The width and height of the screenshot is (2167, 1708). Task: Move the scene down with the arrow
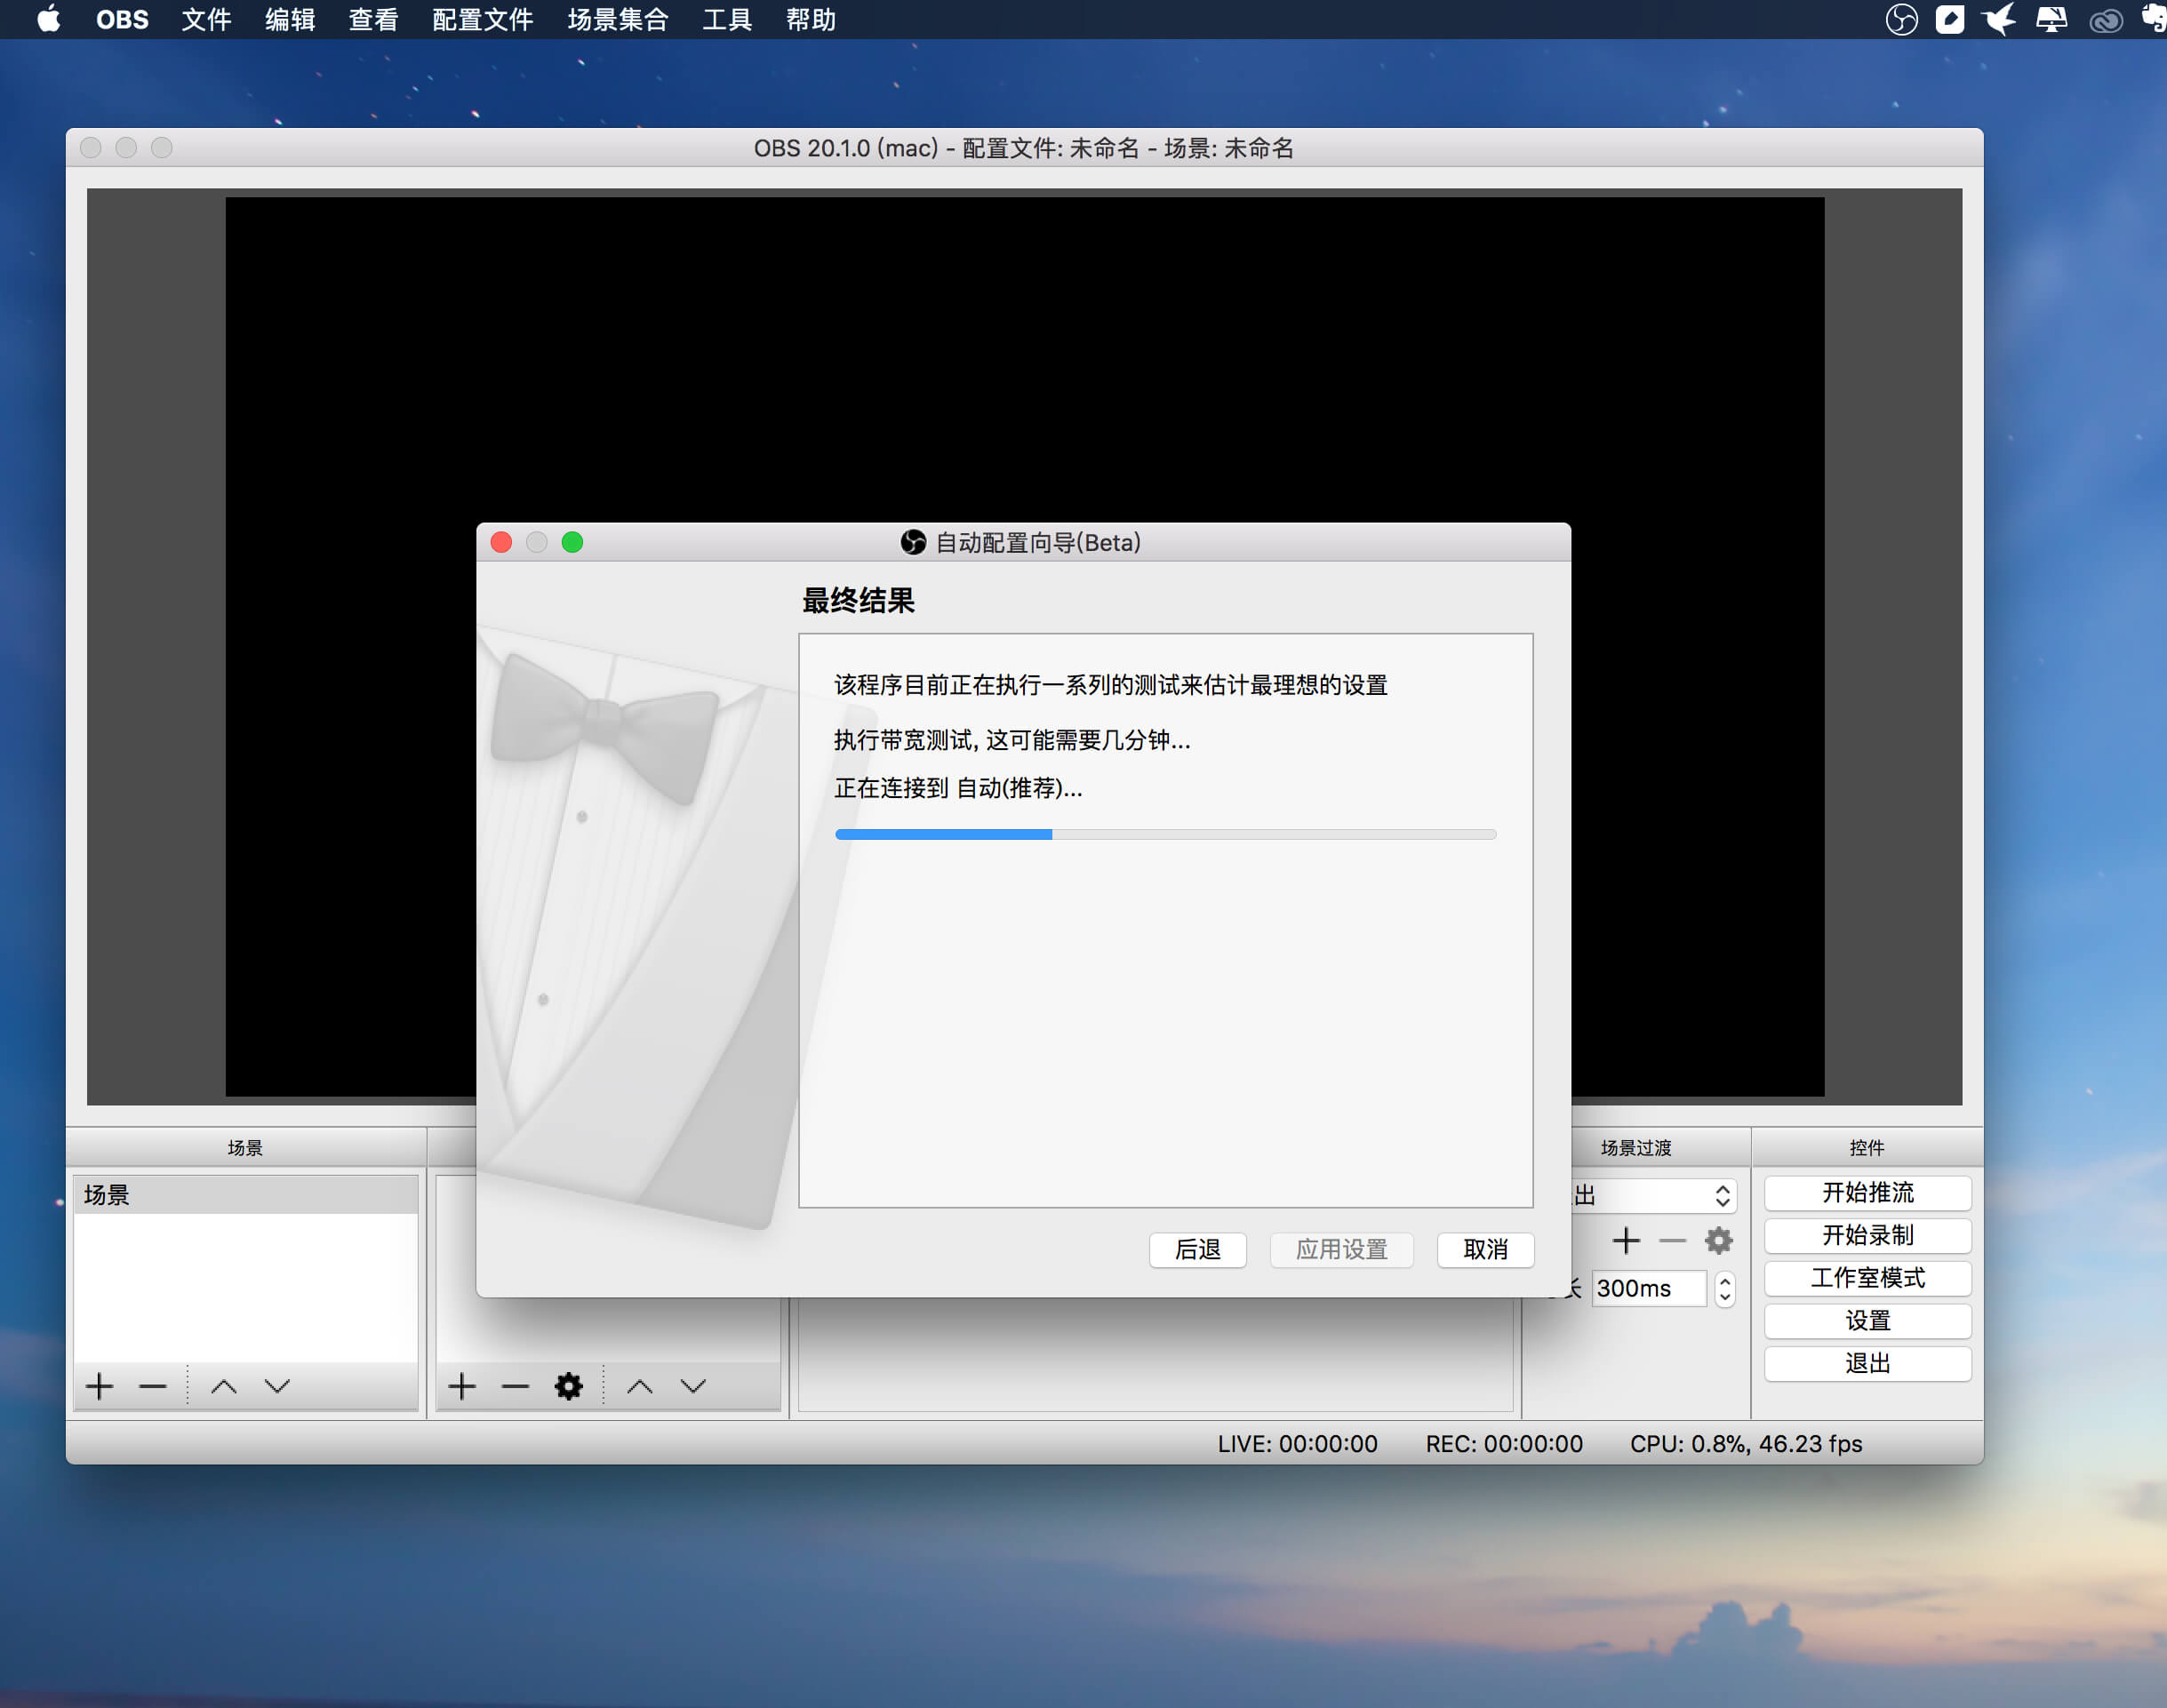click(x=277, y=1386)
